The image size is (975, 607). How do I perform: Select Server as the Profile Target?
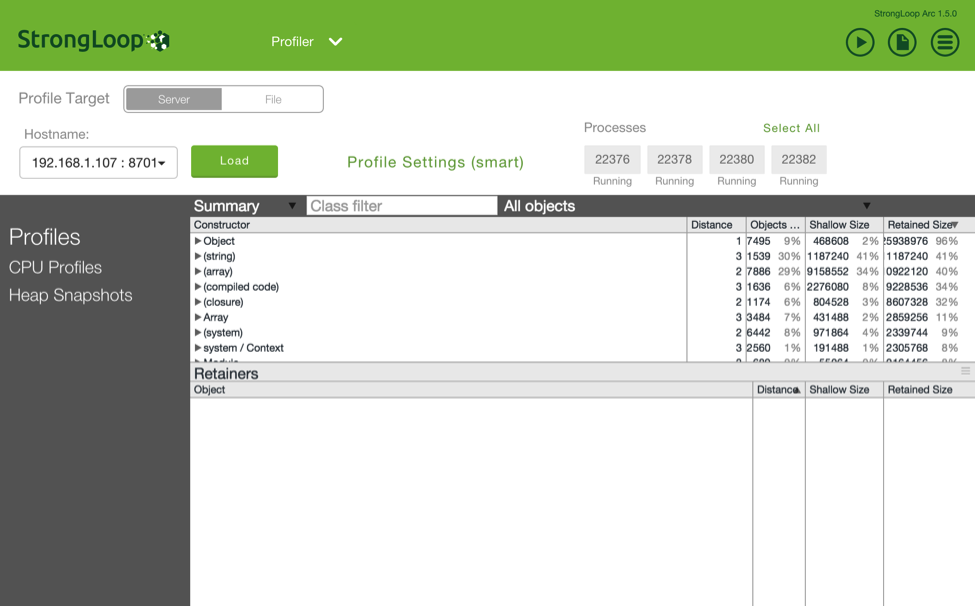coord(173,99)
